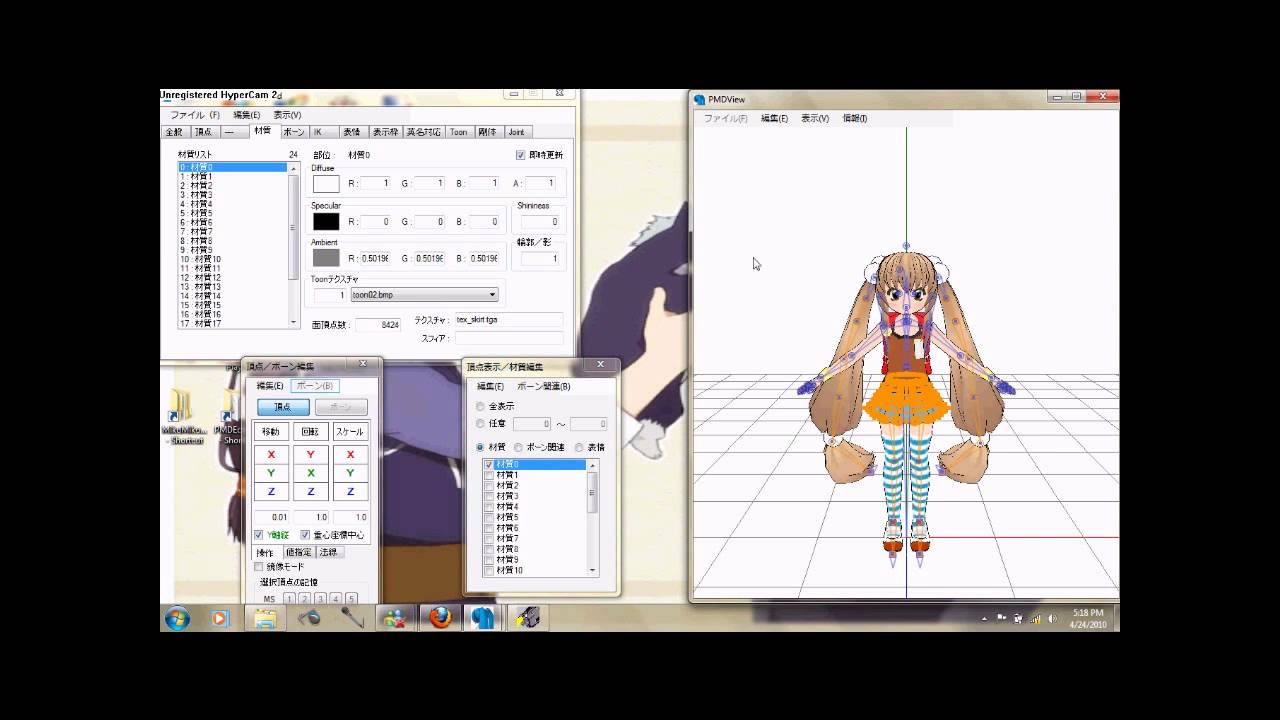Switch to the blue PMD editor taskbar icon
This screenshot has height=720, width=1280.
point(483,618)
